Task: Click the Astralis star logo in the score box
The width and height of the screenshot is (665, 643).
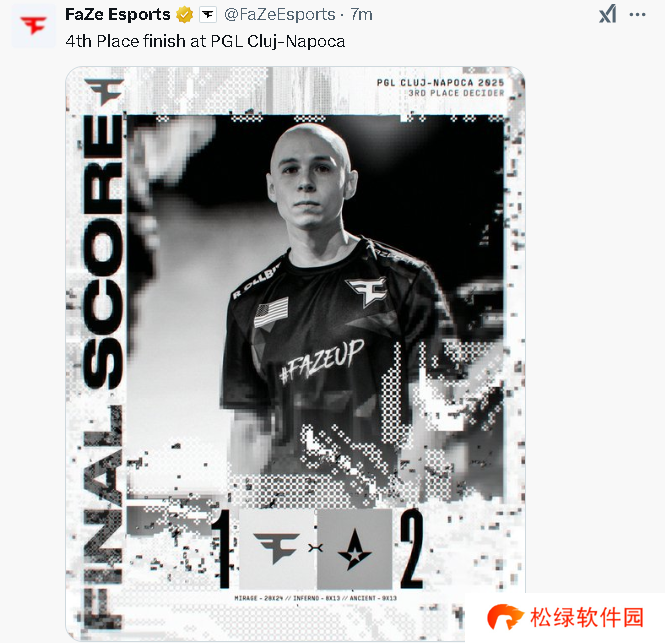Action: tap(354, 549)
